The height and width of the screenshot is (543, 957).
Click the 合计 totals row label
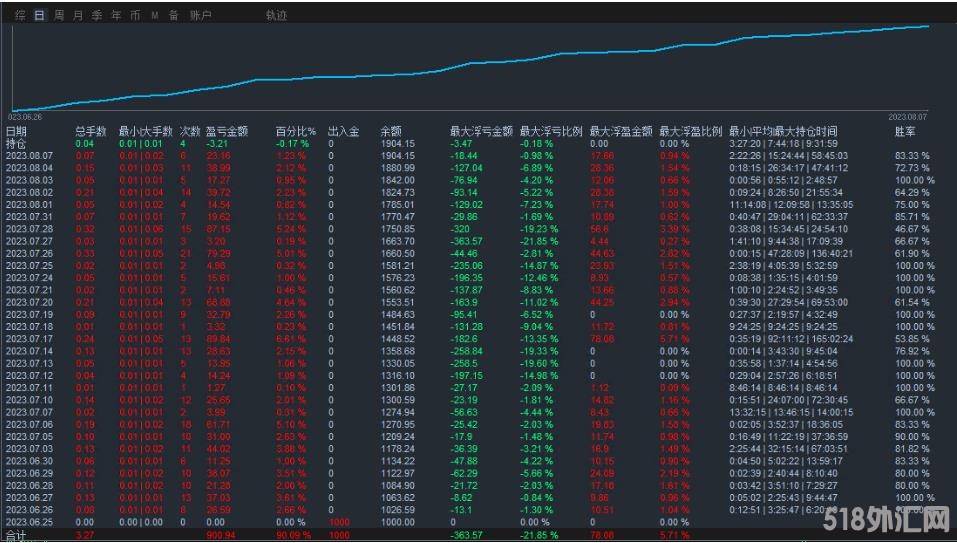point(17,535)
